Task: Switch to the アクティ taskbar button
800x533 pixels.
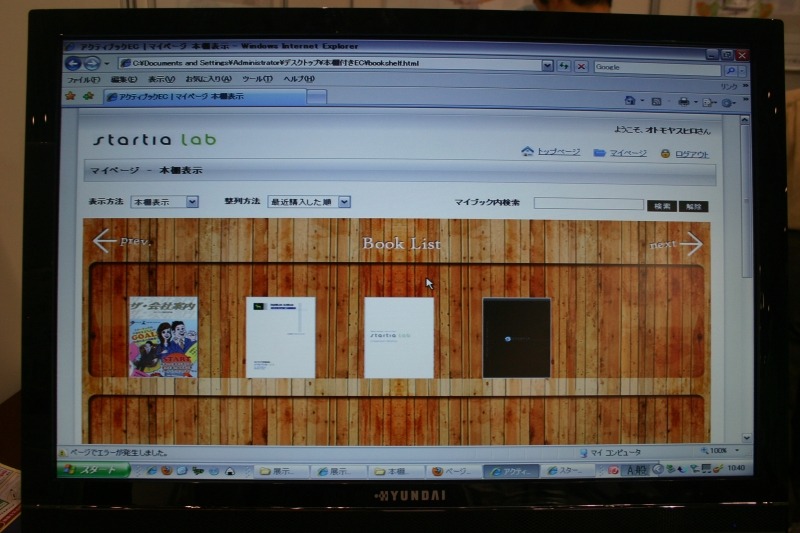Action: pyautogui.click(x=512, y=472)
